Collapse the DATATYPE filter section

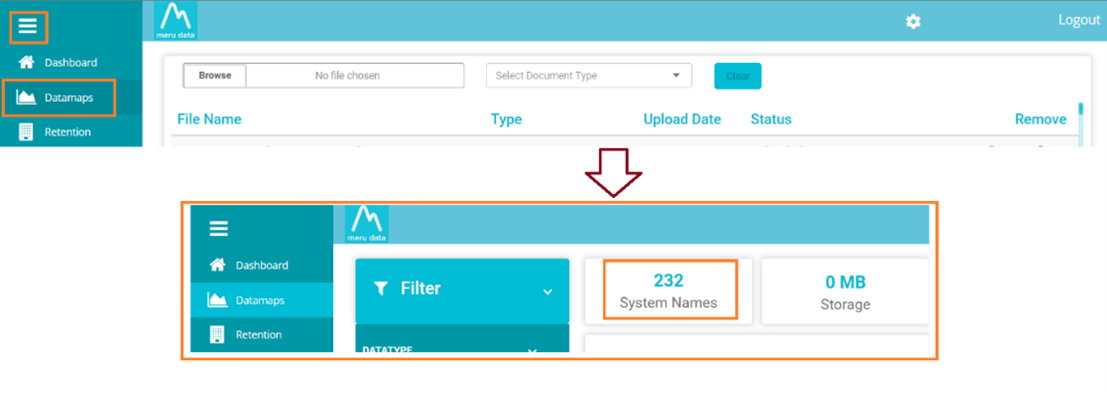533,350
